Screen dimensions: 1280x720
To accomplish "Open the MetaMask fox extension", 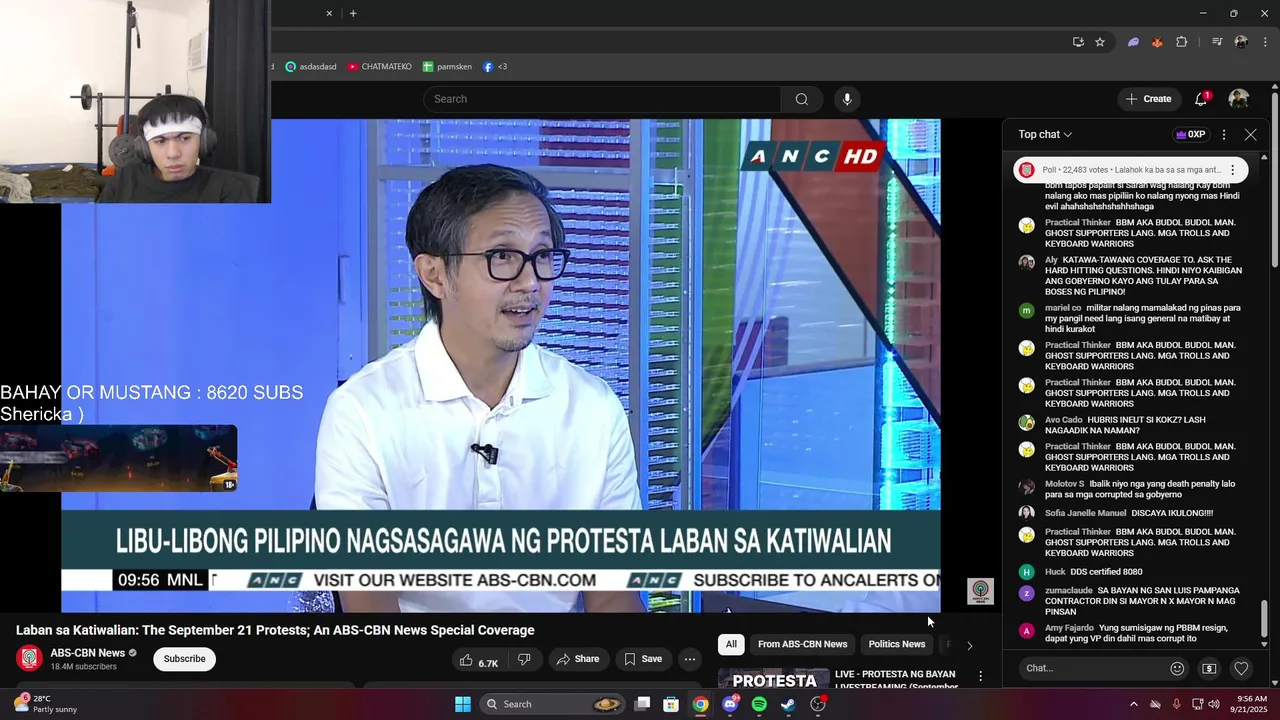I will coord(1157,42).
